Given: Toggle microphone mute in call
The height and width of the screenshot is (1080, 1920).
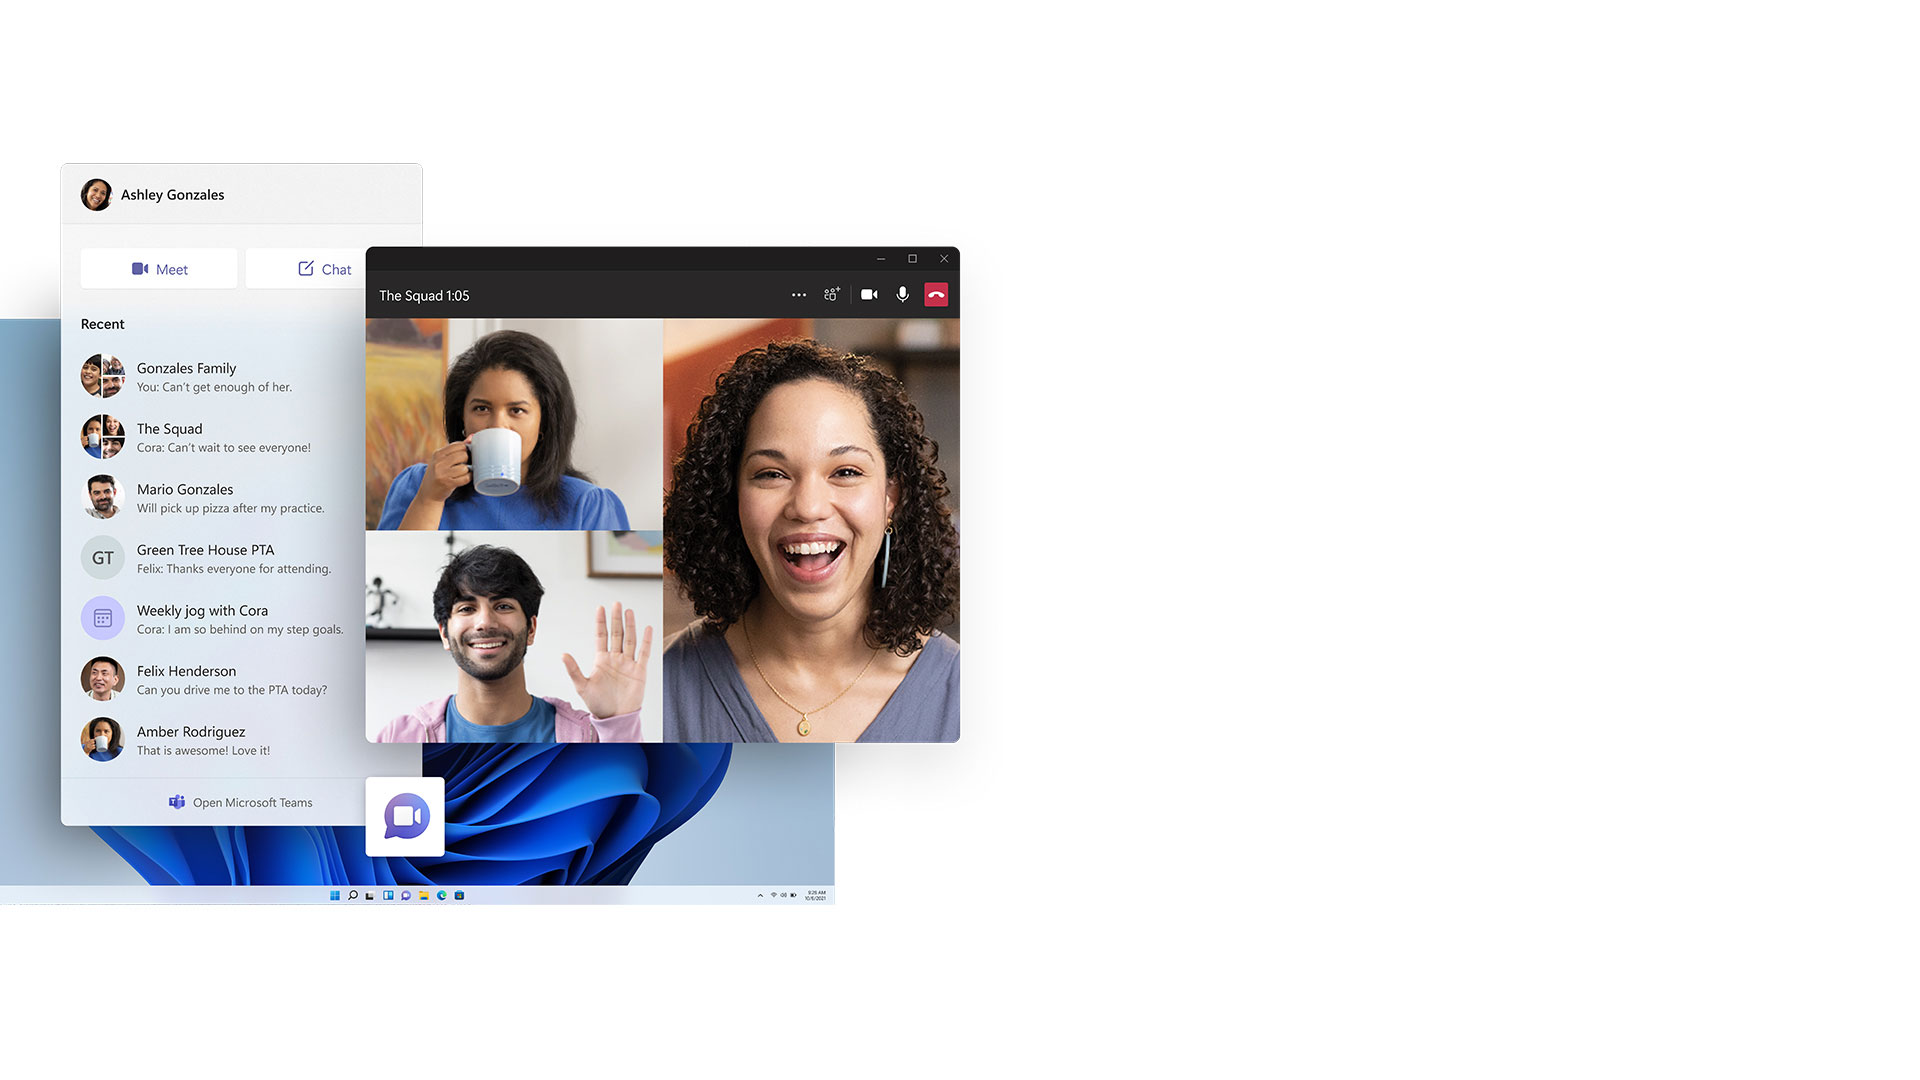Looking at the screenshot, I should (x=901, y=294).
